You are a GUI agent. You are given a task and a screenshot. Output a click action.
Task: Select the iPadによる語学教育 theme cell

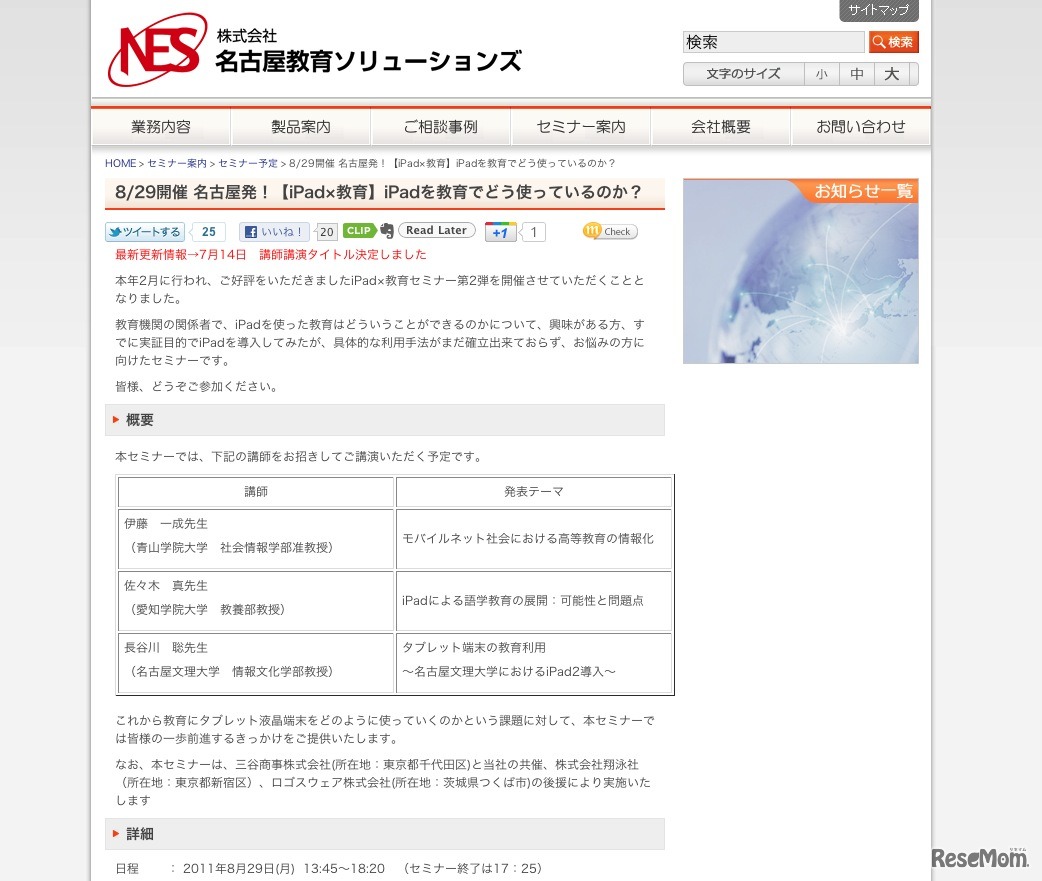pos(534,601)
